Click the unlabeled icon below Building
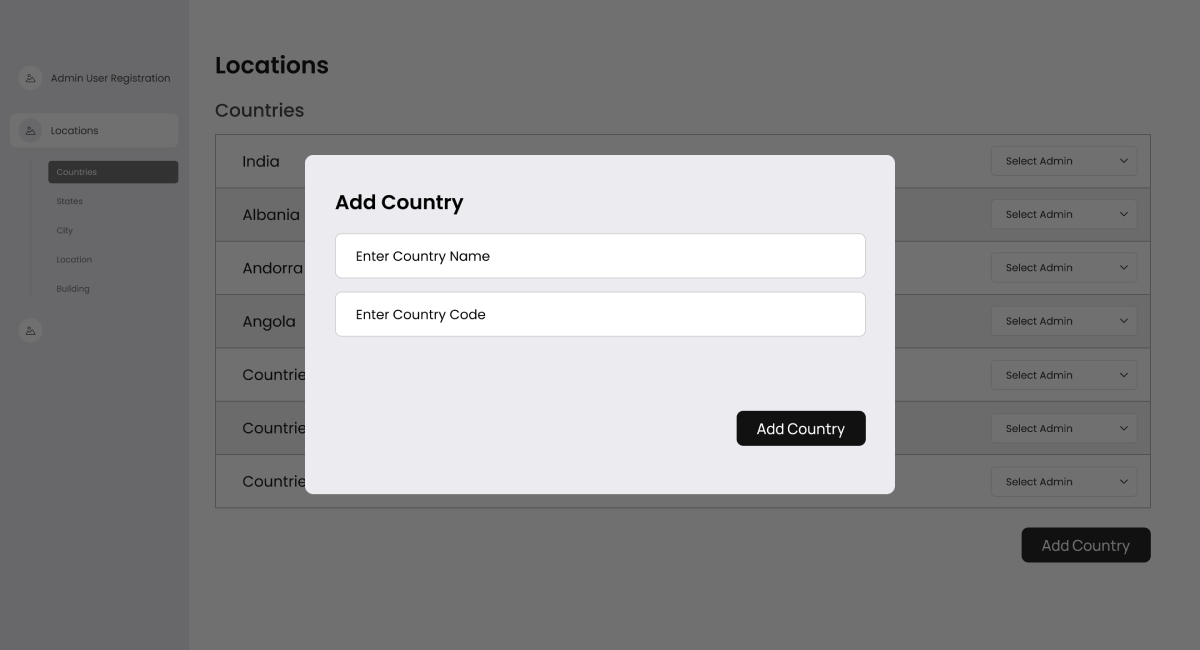 point(30,330)
